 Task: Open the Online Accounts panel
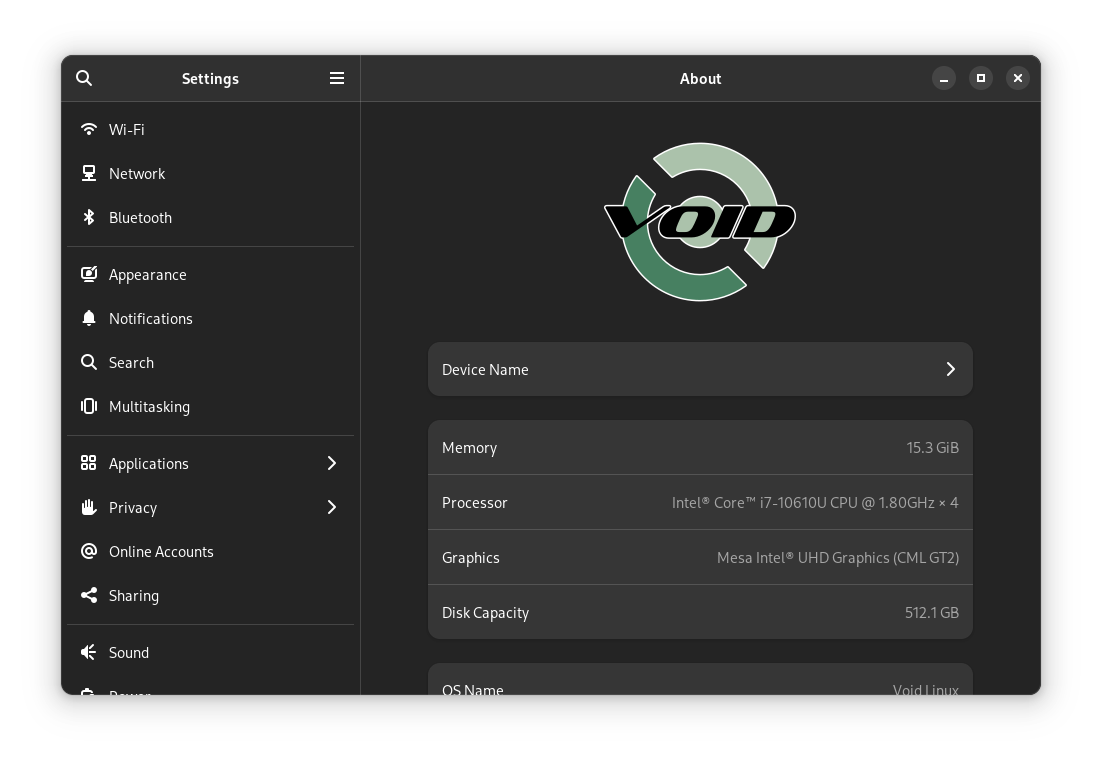211,551
